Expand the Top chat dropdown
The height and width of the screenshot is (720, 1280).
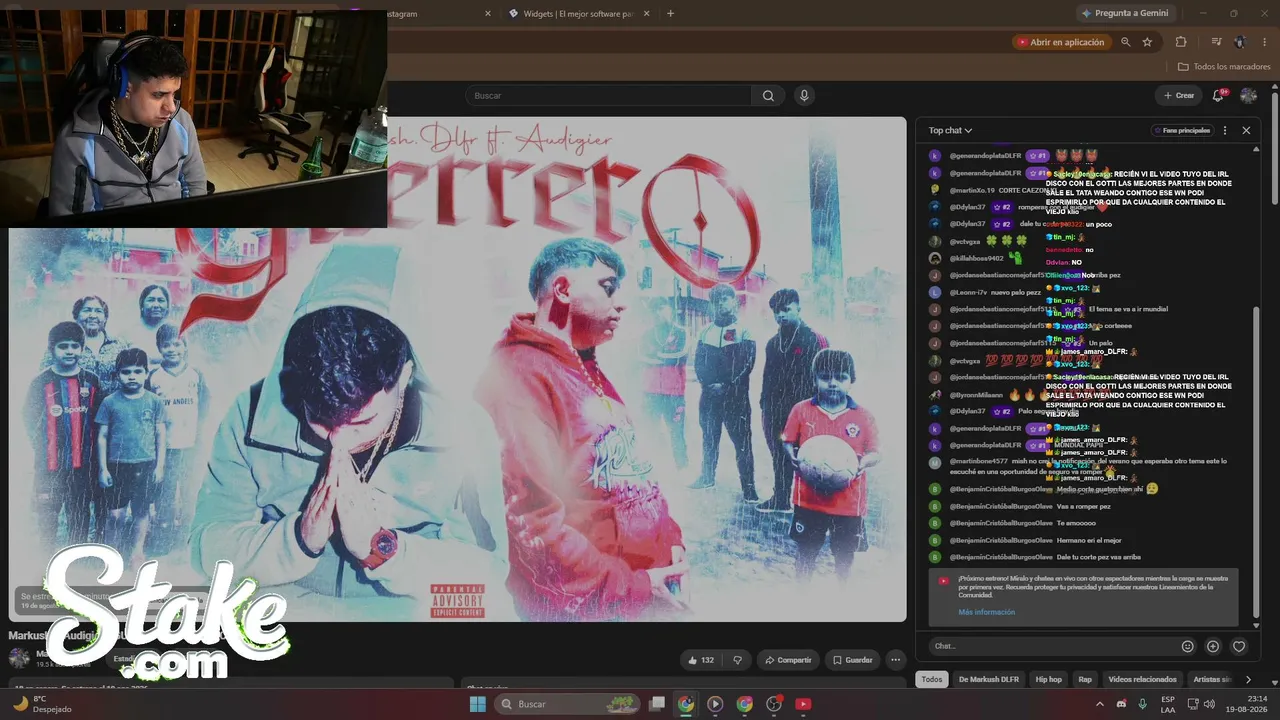click(x=950, y=130)
